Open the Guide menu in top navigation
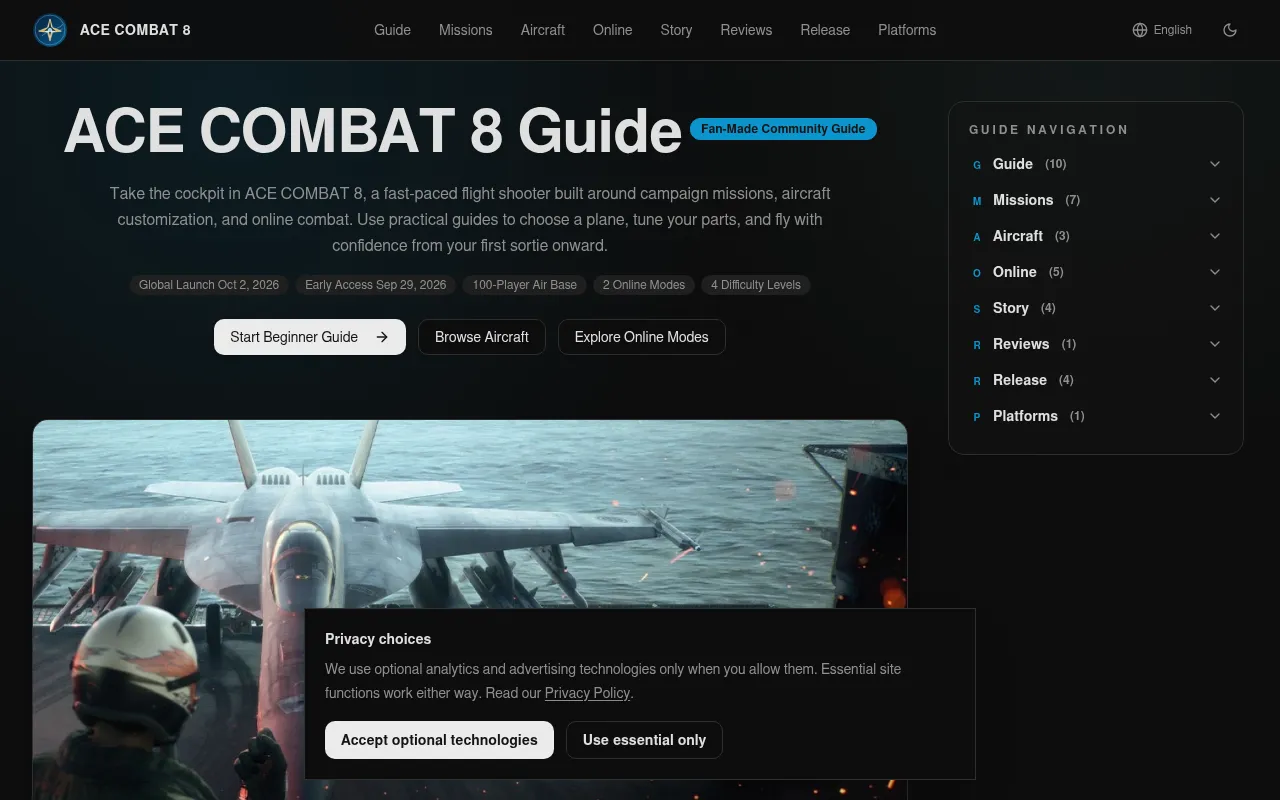This screenshot has width=1280, height=800. [392, 30]
